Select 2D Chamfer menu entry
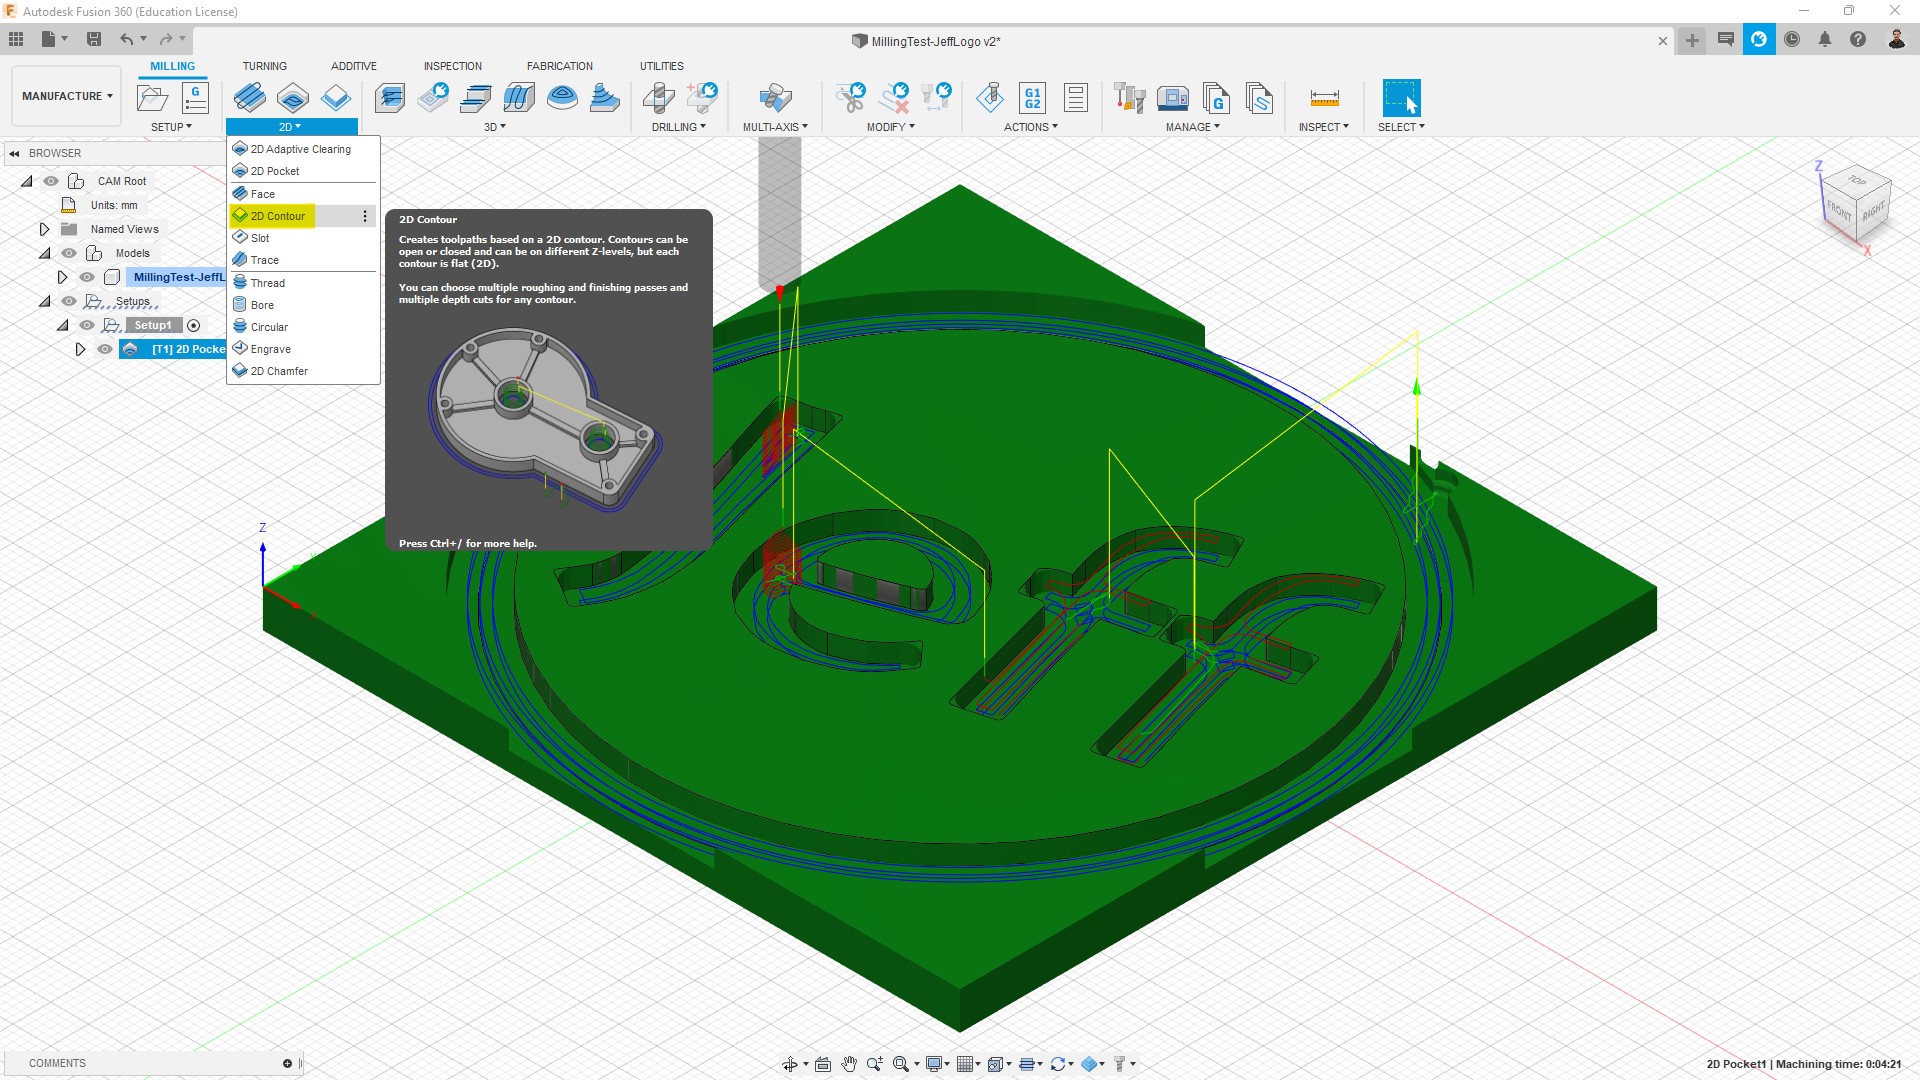1920x1080 pixels. point(279,371)
